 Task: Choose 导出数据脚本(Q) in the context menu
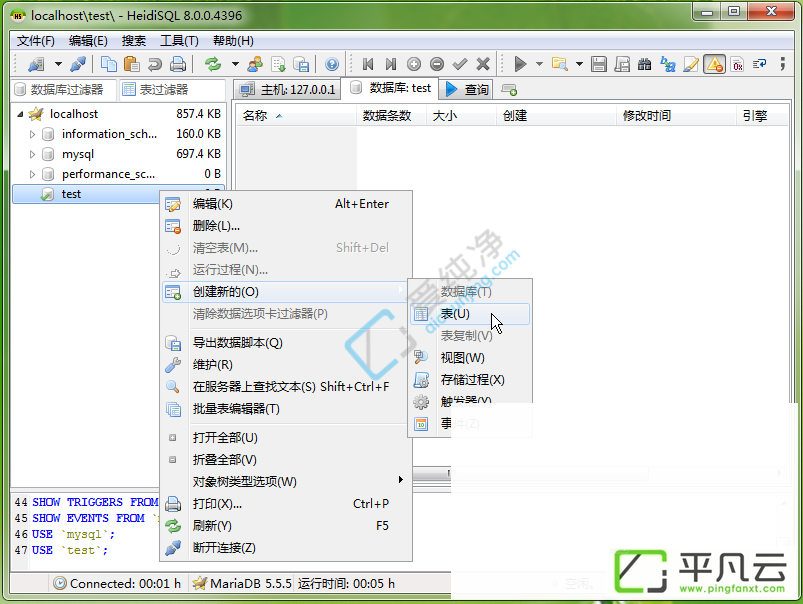pos(287,343)
